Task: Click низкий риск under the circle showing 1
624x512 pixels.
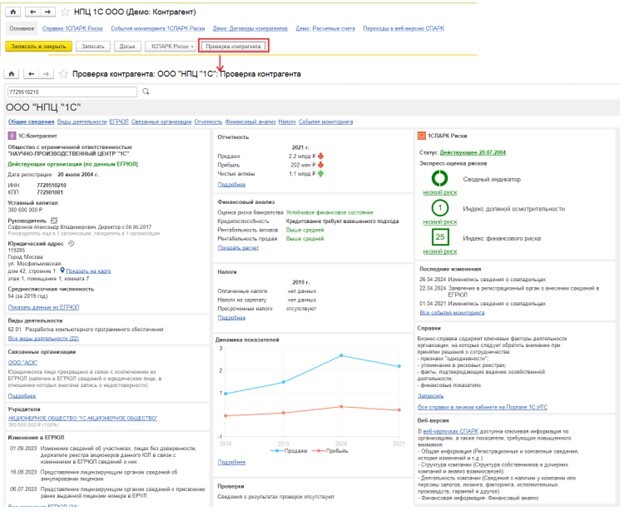Action: click(x=440, y=222)
